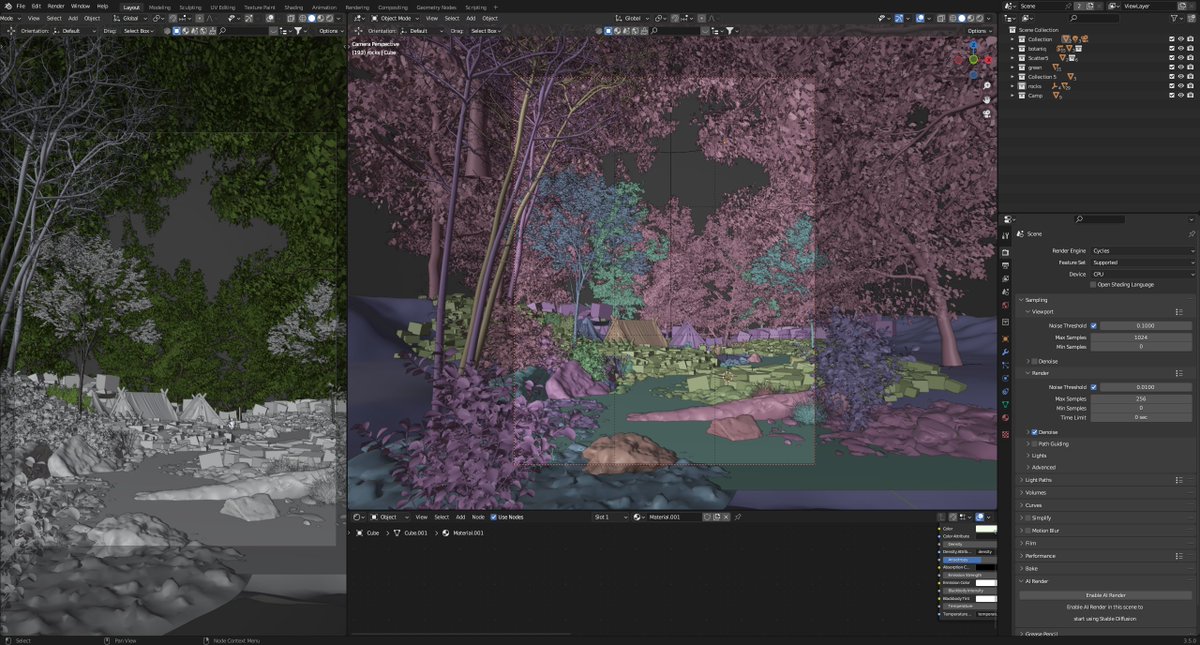This screenshot has width=1200, height=645.
Task: Hide the rocks collection eye icon
Action: pos(1181,86)
